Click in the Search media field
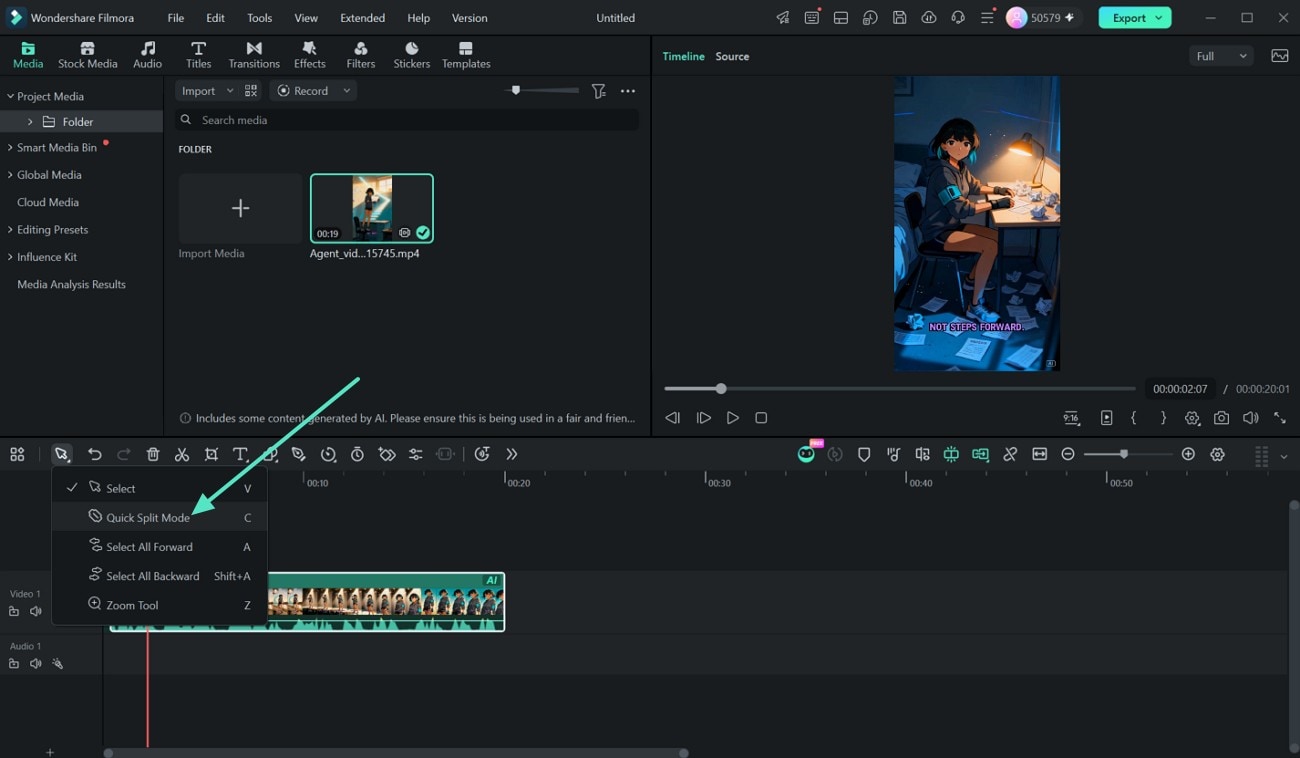Image resolution: width=1300 pixels, height=758 pixels. point(406,120)
